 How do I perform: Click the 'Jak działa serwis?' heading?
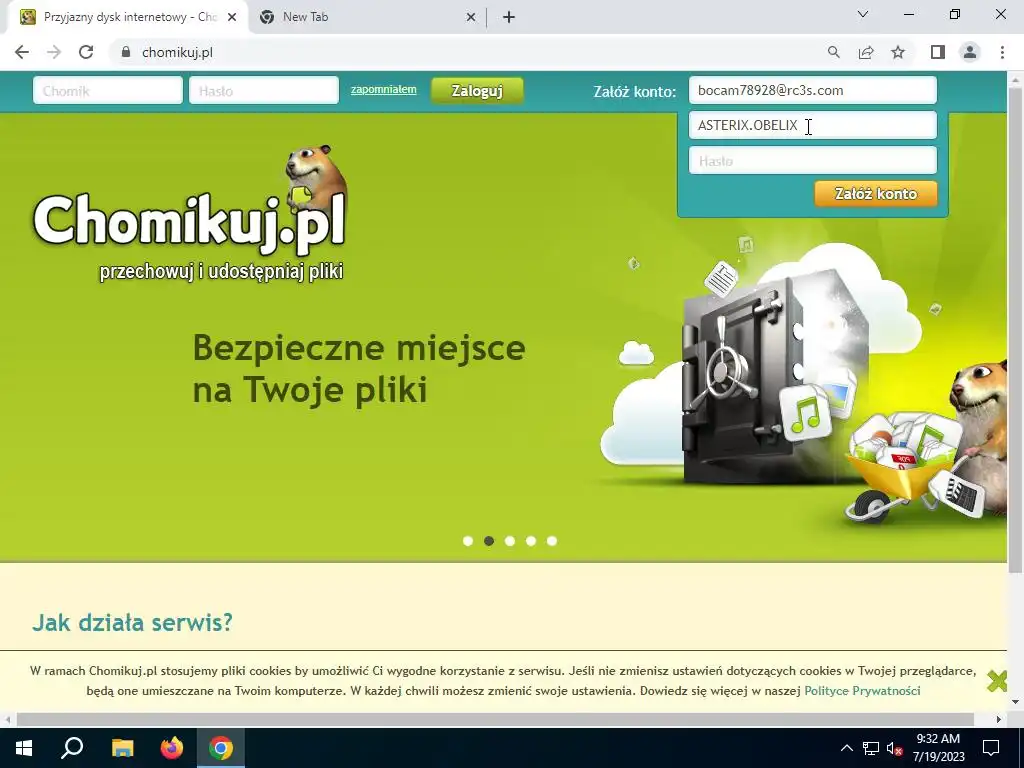(133, 622)
